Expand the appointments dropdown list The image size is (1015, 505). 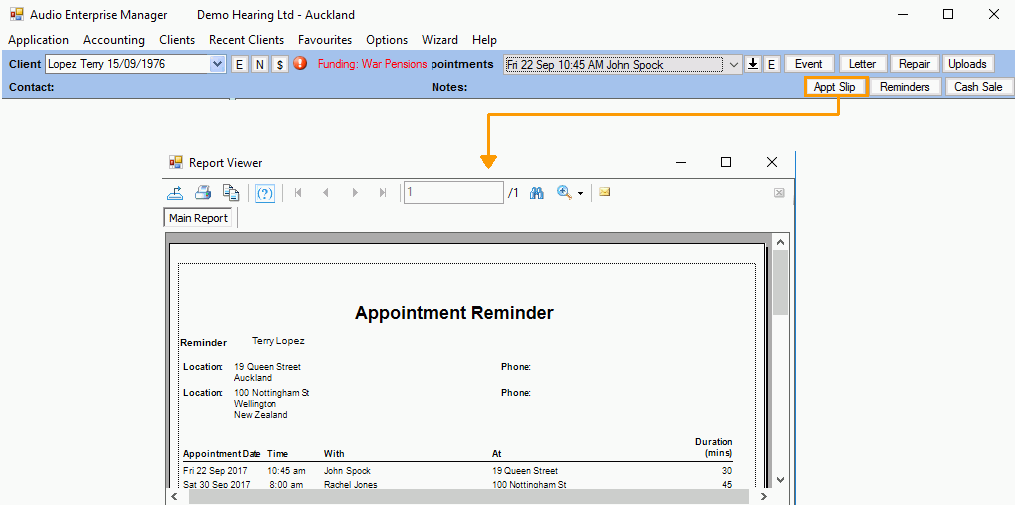(x=734, y=64)
